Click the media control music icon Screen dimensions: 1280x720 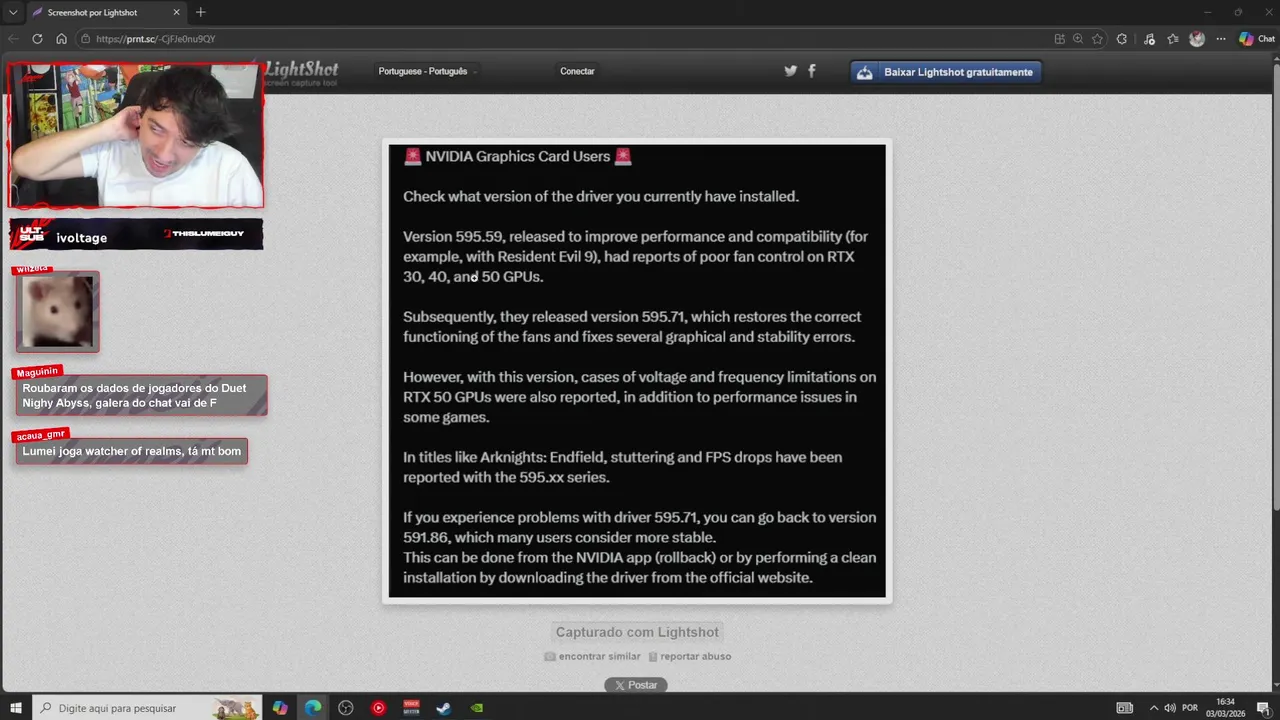pos(1149,39)
